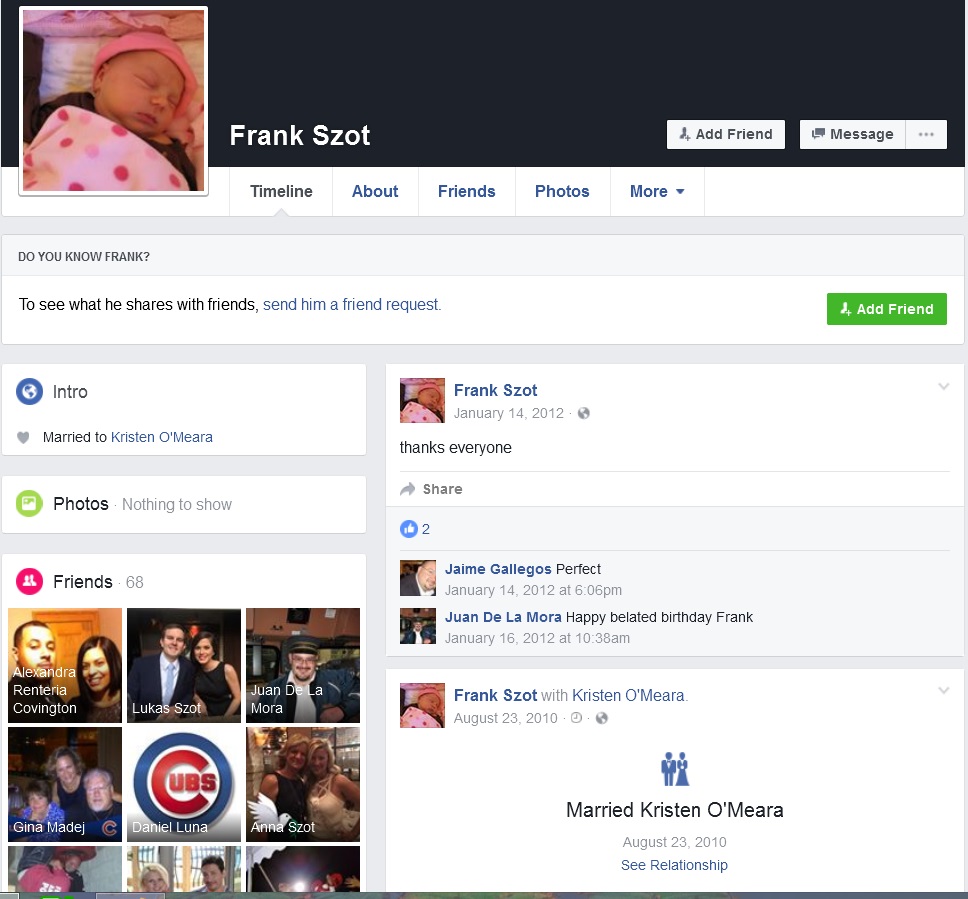Viewport: 968px width, 899px height.
Task: Click the "send him a friend request" link
Action: (x=352, y=304)
